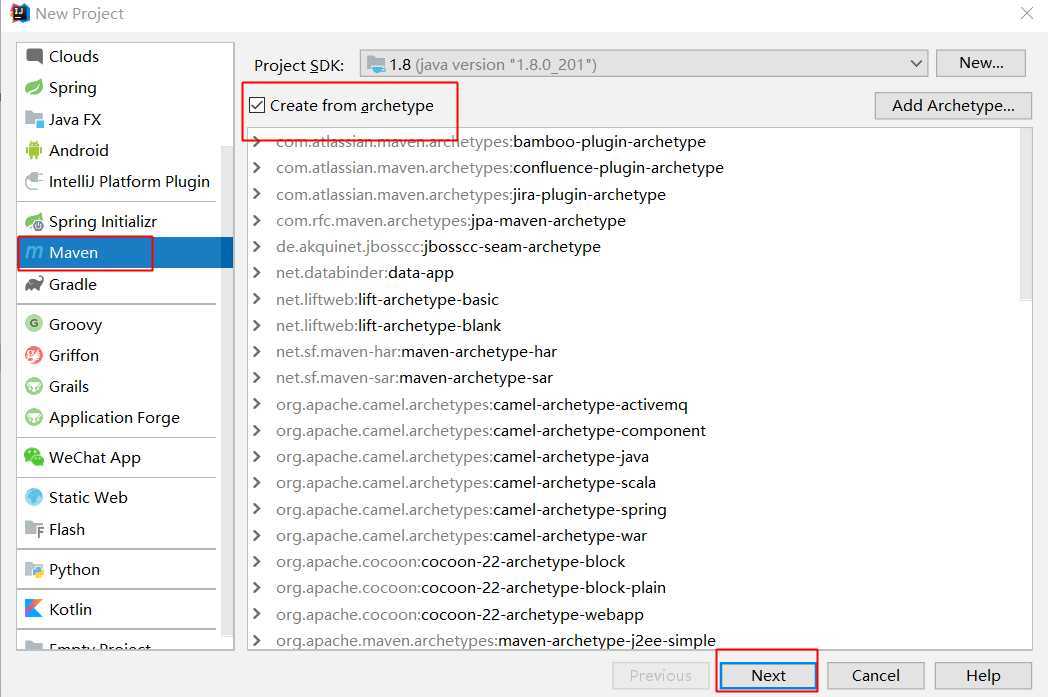The width and height of the screenshot is (1048, 697).
Task: Expand jpa-maven-archetype entry
Action: 257,221
